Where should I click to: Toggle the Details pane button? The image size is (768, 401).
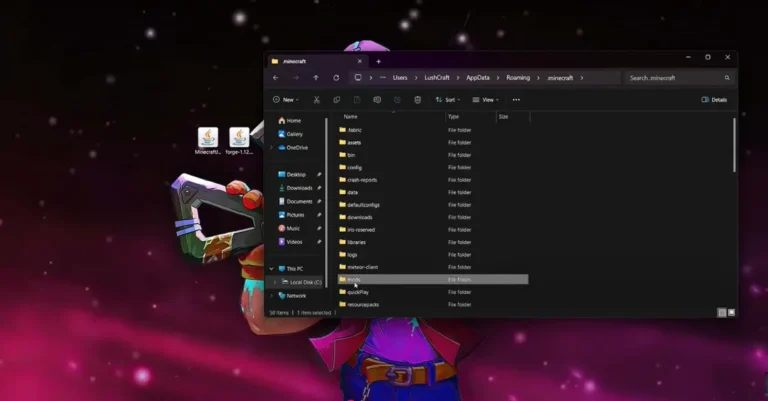(x=714, y=100)
